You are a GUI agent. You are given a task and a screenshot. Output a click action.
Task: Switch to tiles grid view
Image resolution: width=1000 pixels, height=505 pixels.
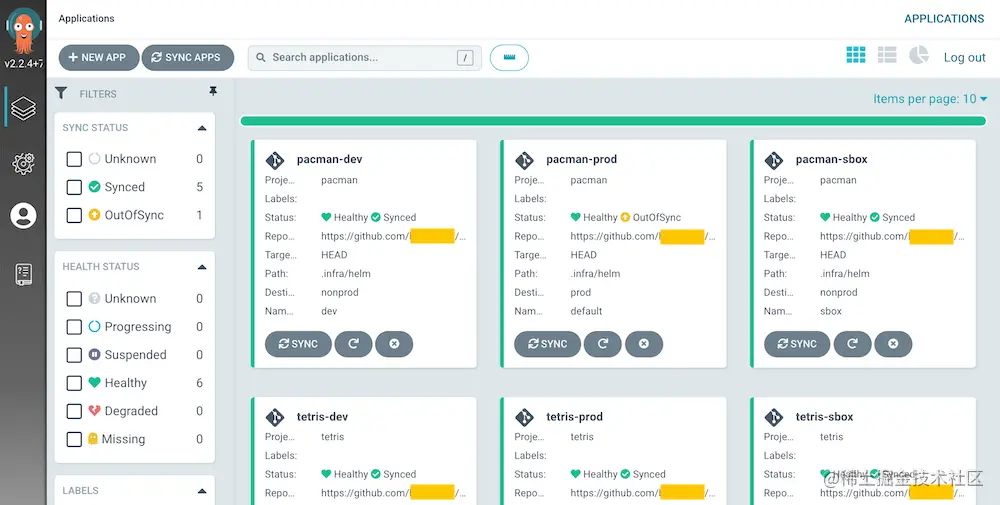click(856, 55)
